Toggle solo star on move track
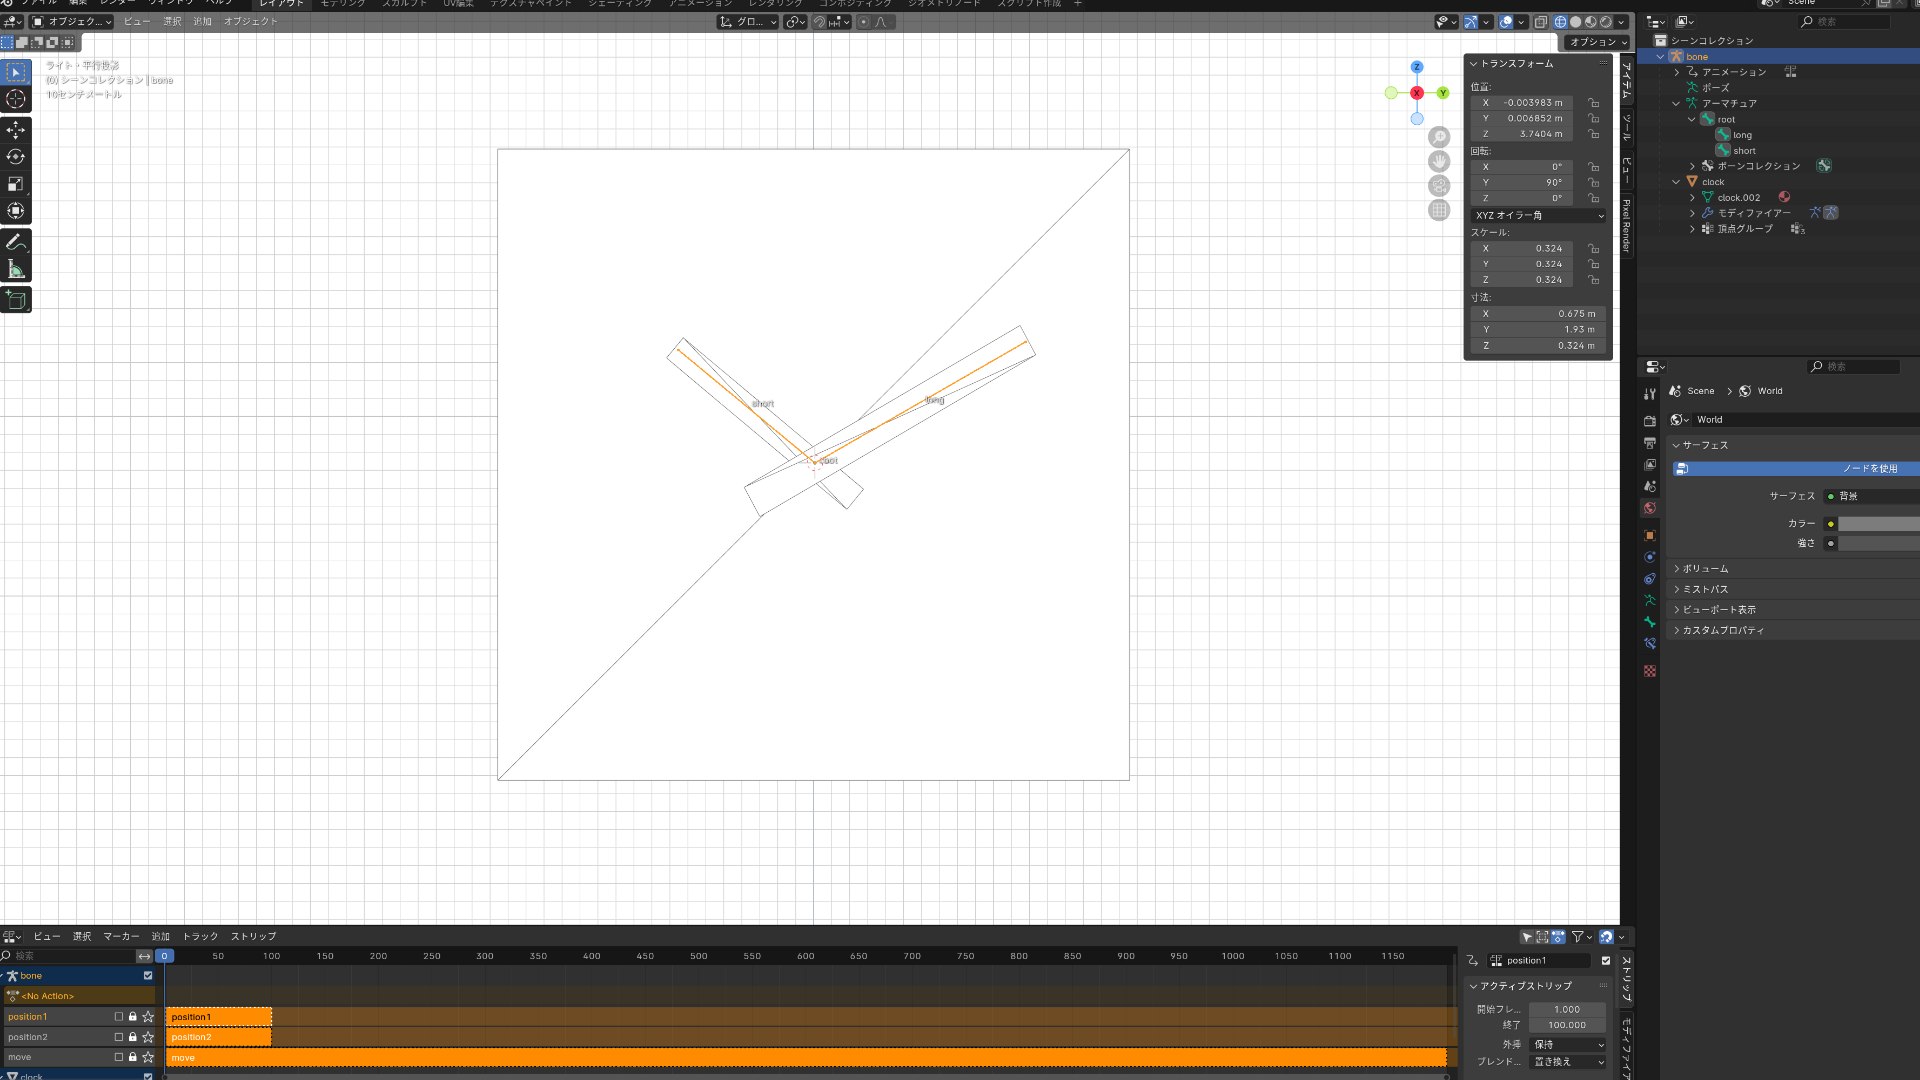The height and width of the screenshot is (1080, 1920). (x=148, y=1057)
